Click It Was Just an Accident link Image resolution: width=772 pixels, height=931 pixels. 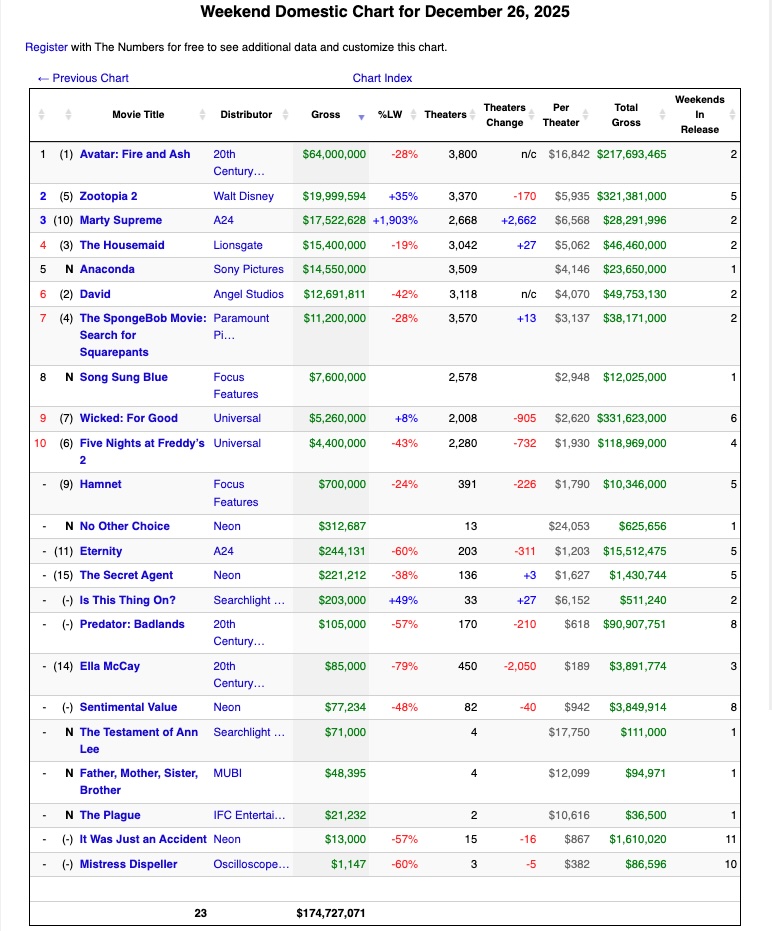coord(143,839)
